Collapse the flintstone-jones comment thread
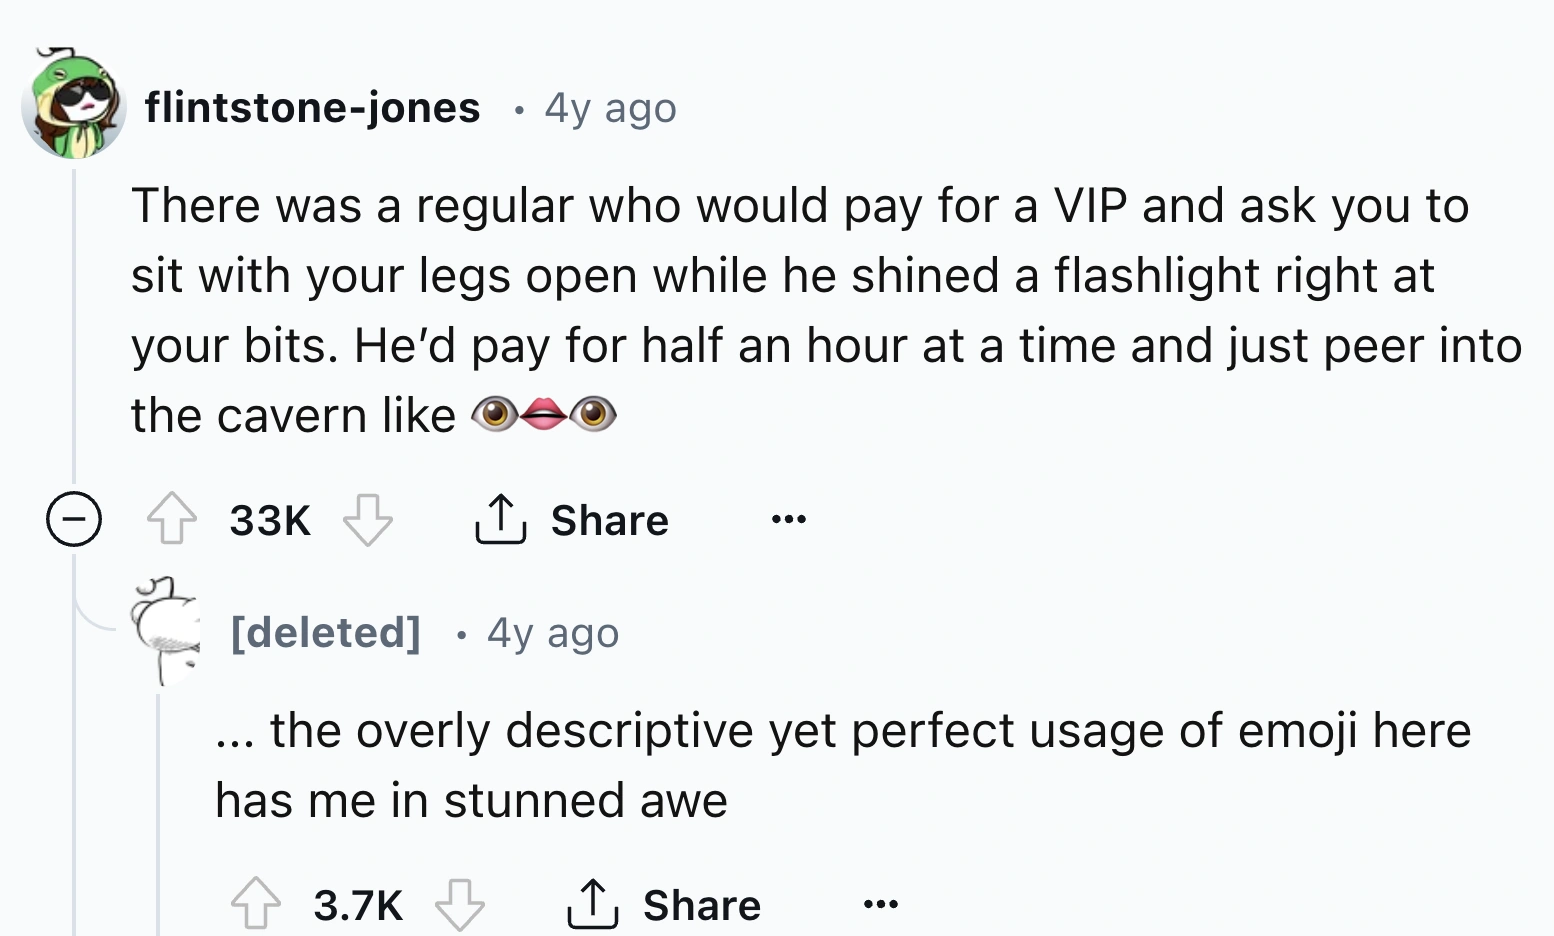 [74, 520]
